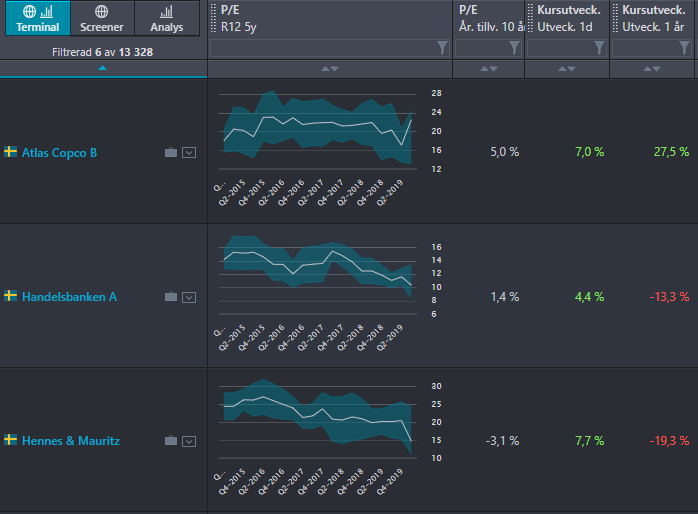Click the filter funnel in P/E R12 5y column
698x514 pixels.
tap(442, 48)
